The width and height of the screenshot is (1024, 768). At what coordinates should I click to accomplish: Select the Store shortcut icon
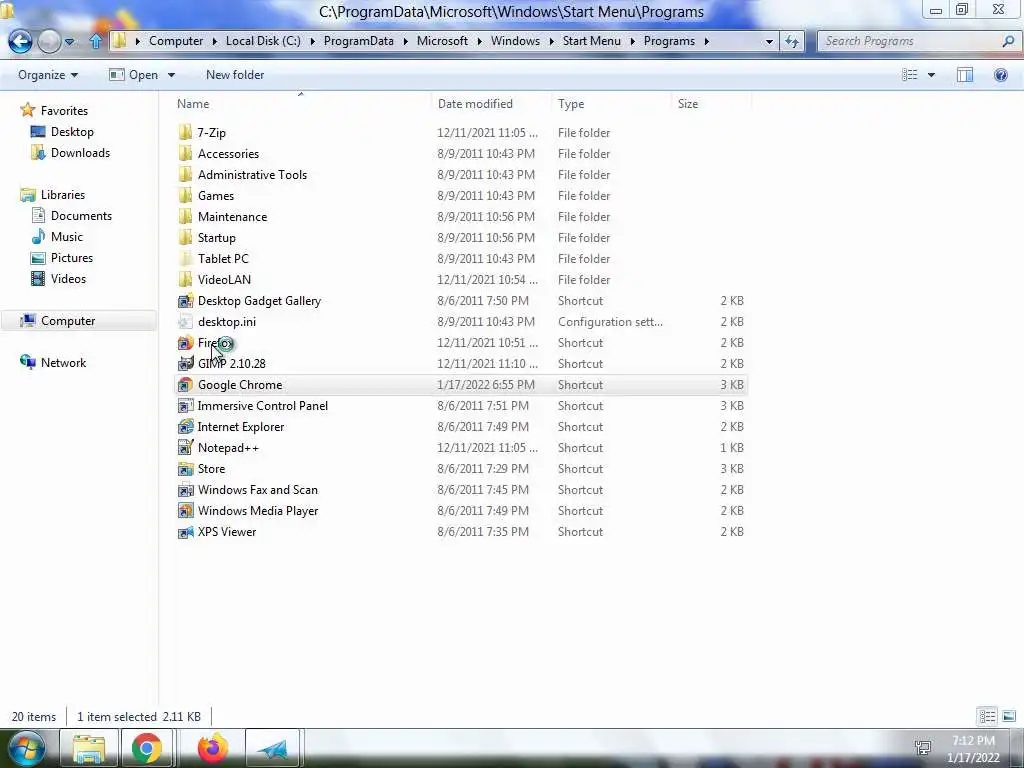coord(185,469)
